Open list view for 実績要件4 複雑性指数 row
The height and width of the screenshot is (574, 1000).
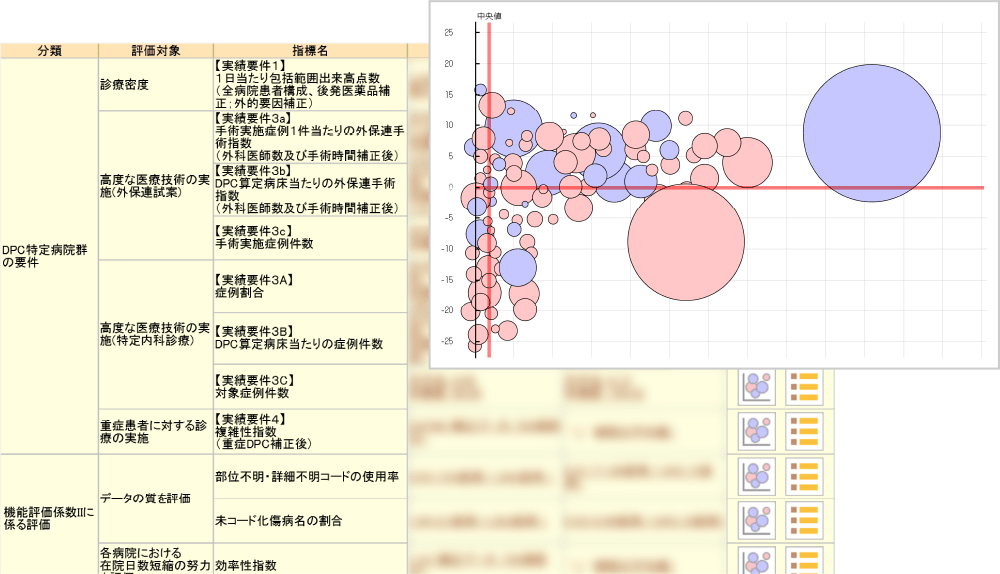tap(804, 431)
